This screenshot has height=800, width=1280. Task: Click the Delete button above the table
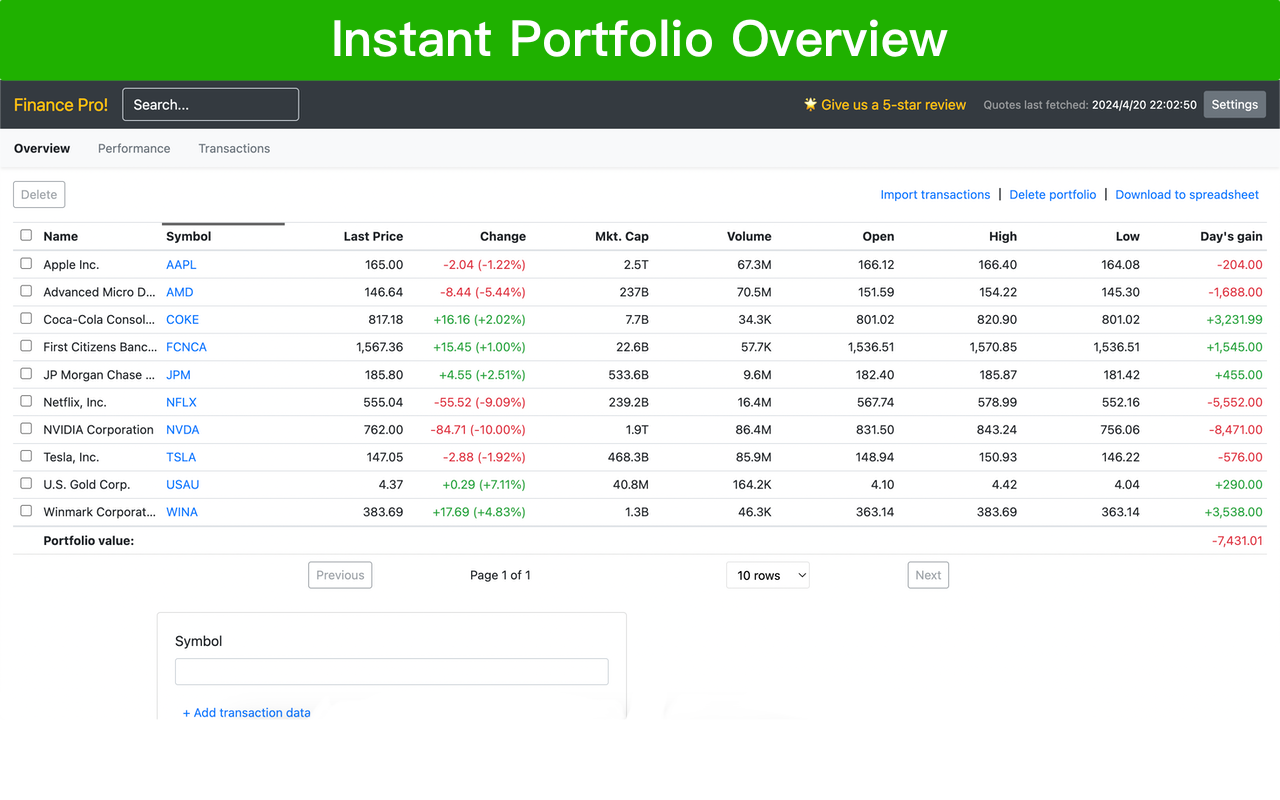[39, 194]
